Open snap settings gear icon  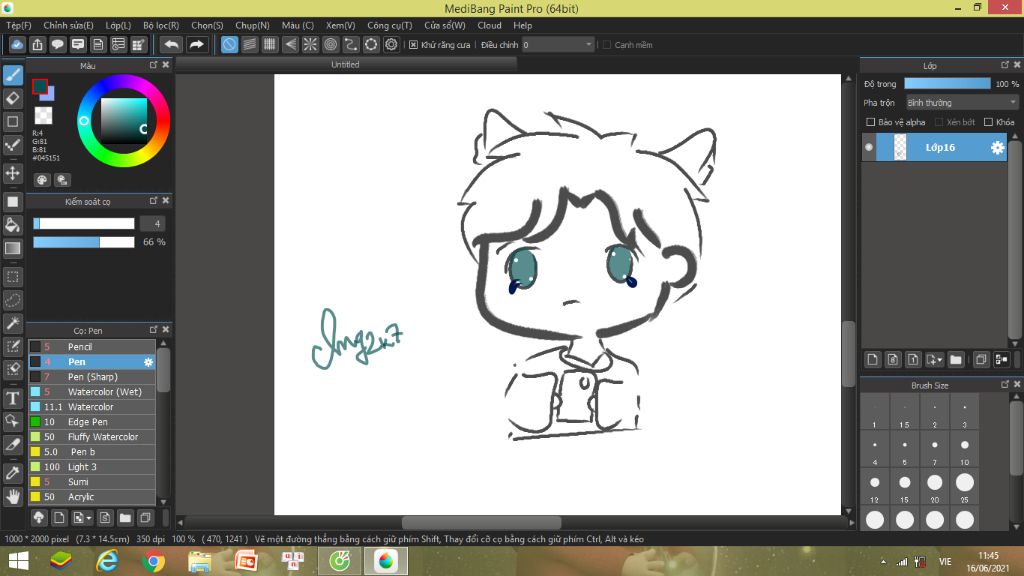click(x=391, y=44)
